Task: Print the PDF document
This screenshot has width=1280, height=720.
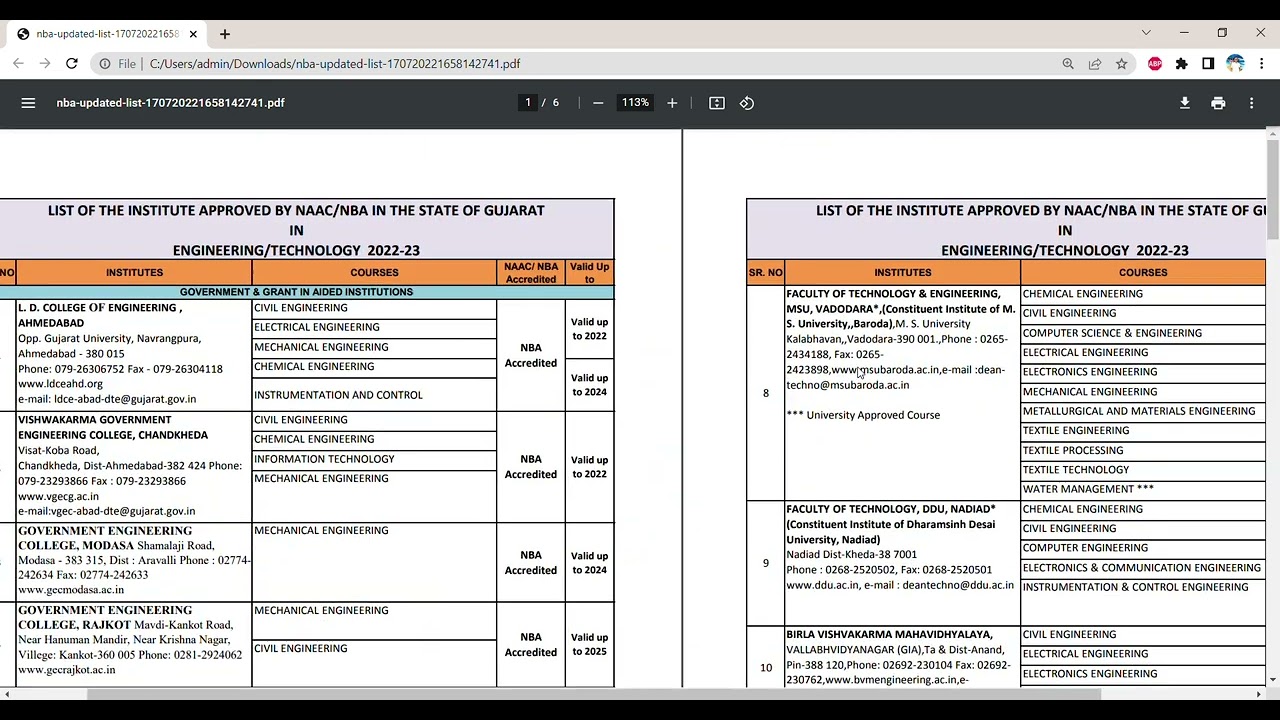Action: tap(1218, 103)
